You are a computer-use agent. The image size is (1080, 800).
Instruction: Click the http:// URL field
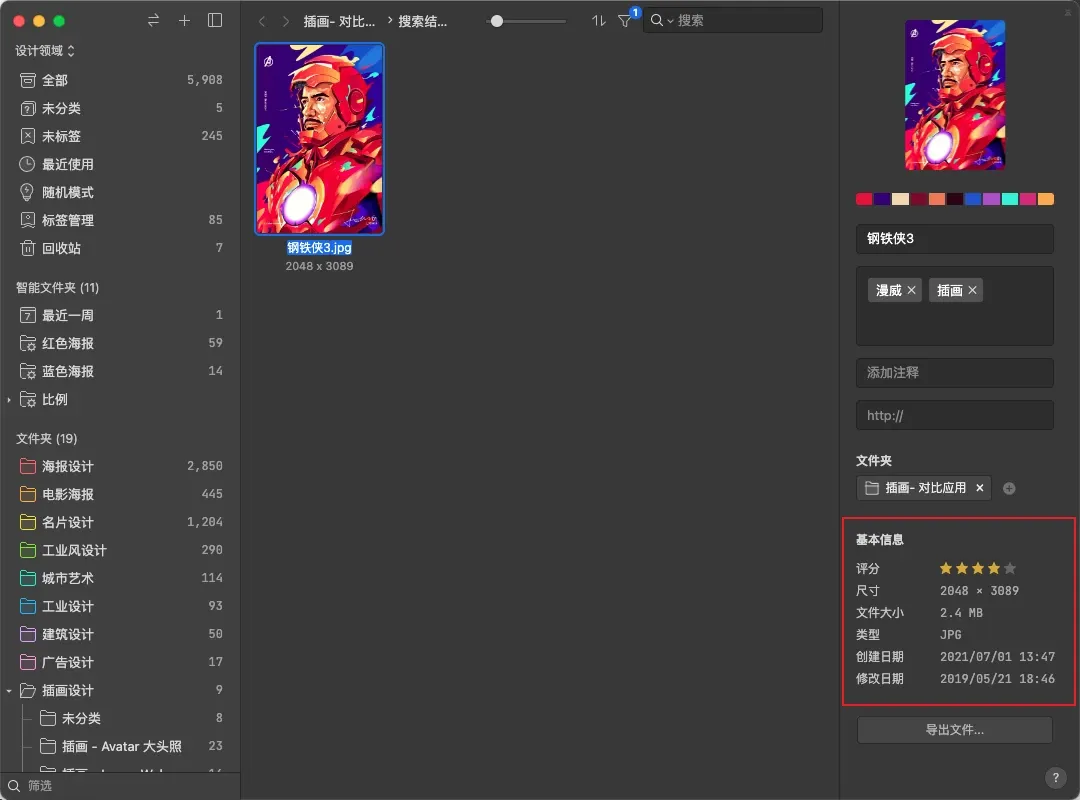click(x=955, y=416)
